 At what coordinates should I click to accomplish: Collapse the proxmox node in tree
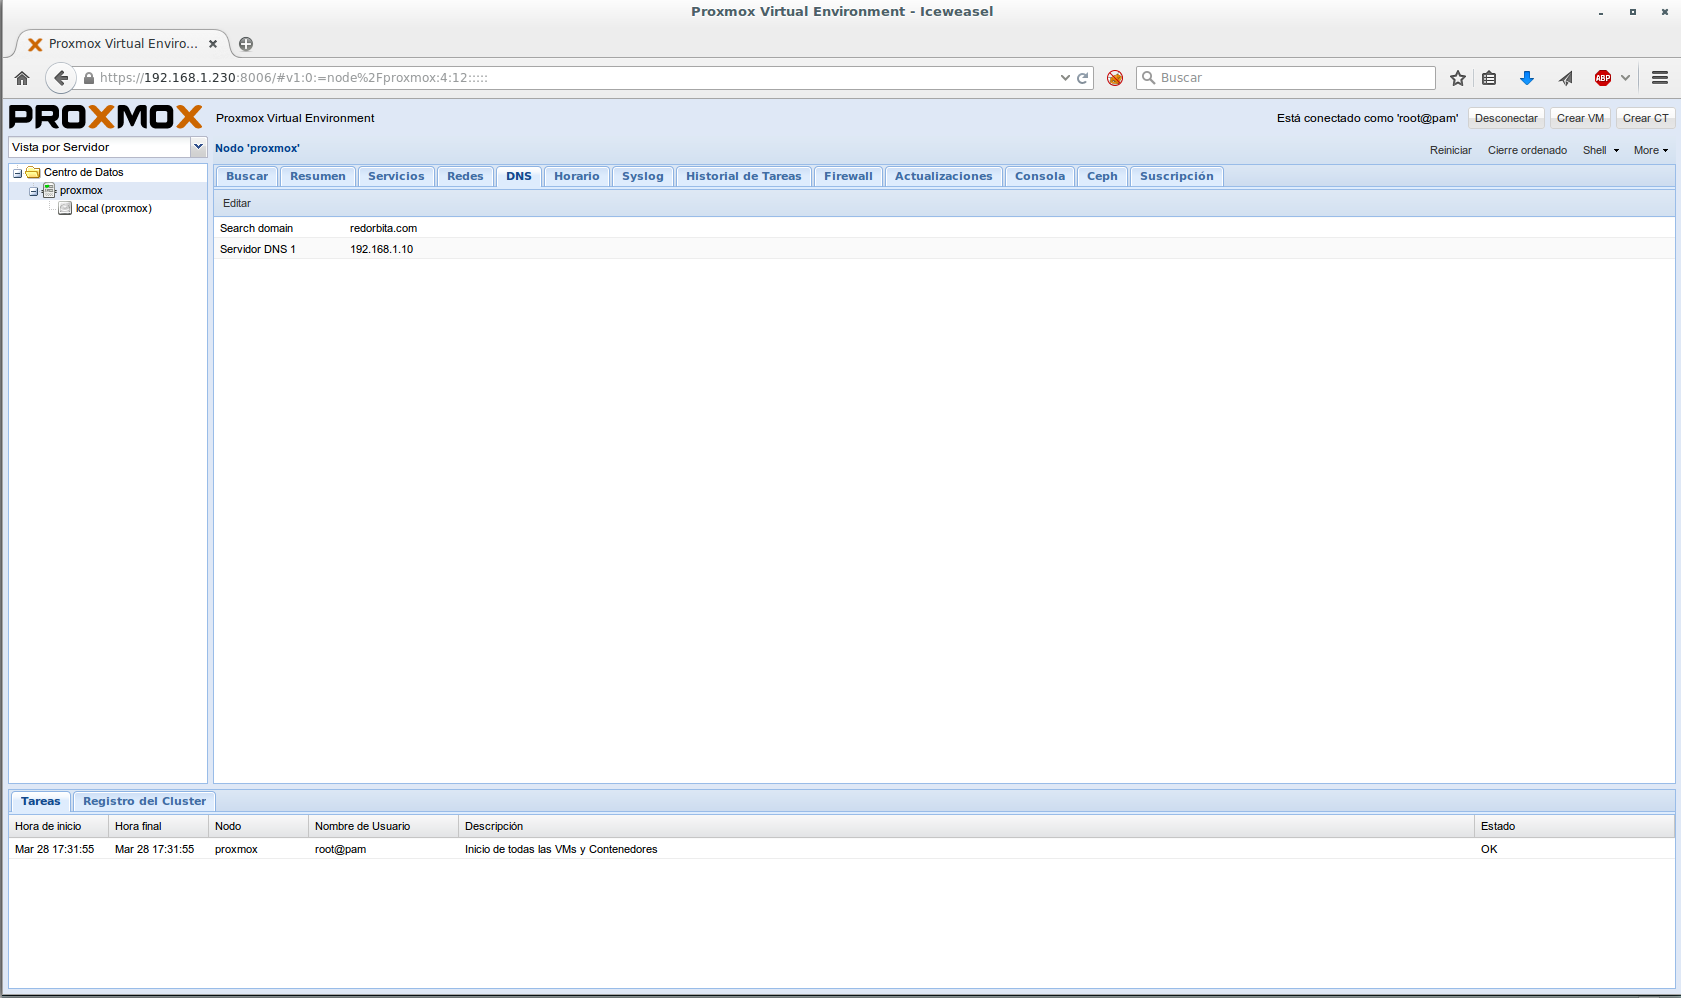pos(33,191)
